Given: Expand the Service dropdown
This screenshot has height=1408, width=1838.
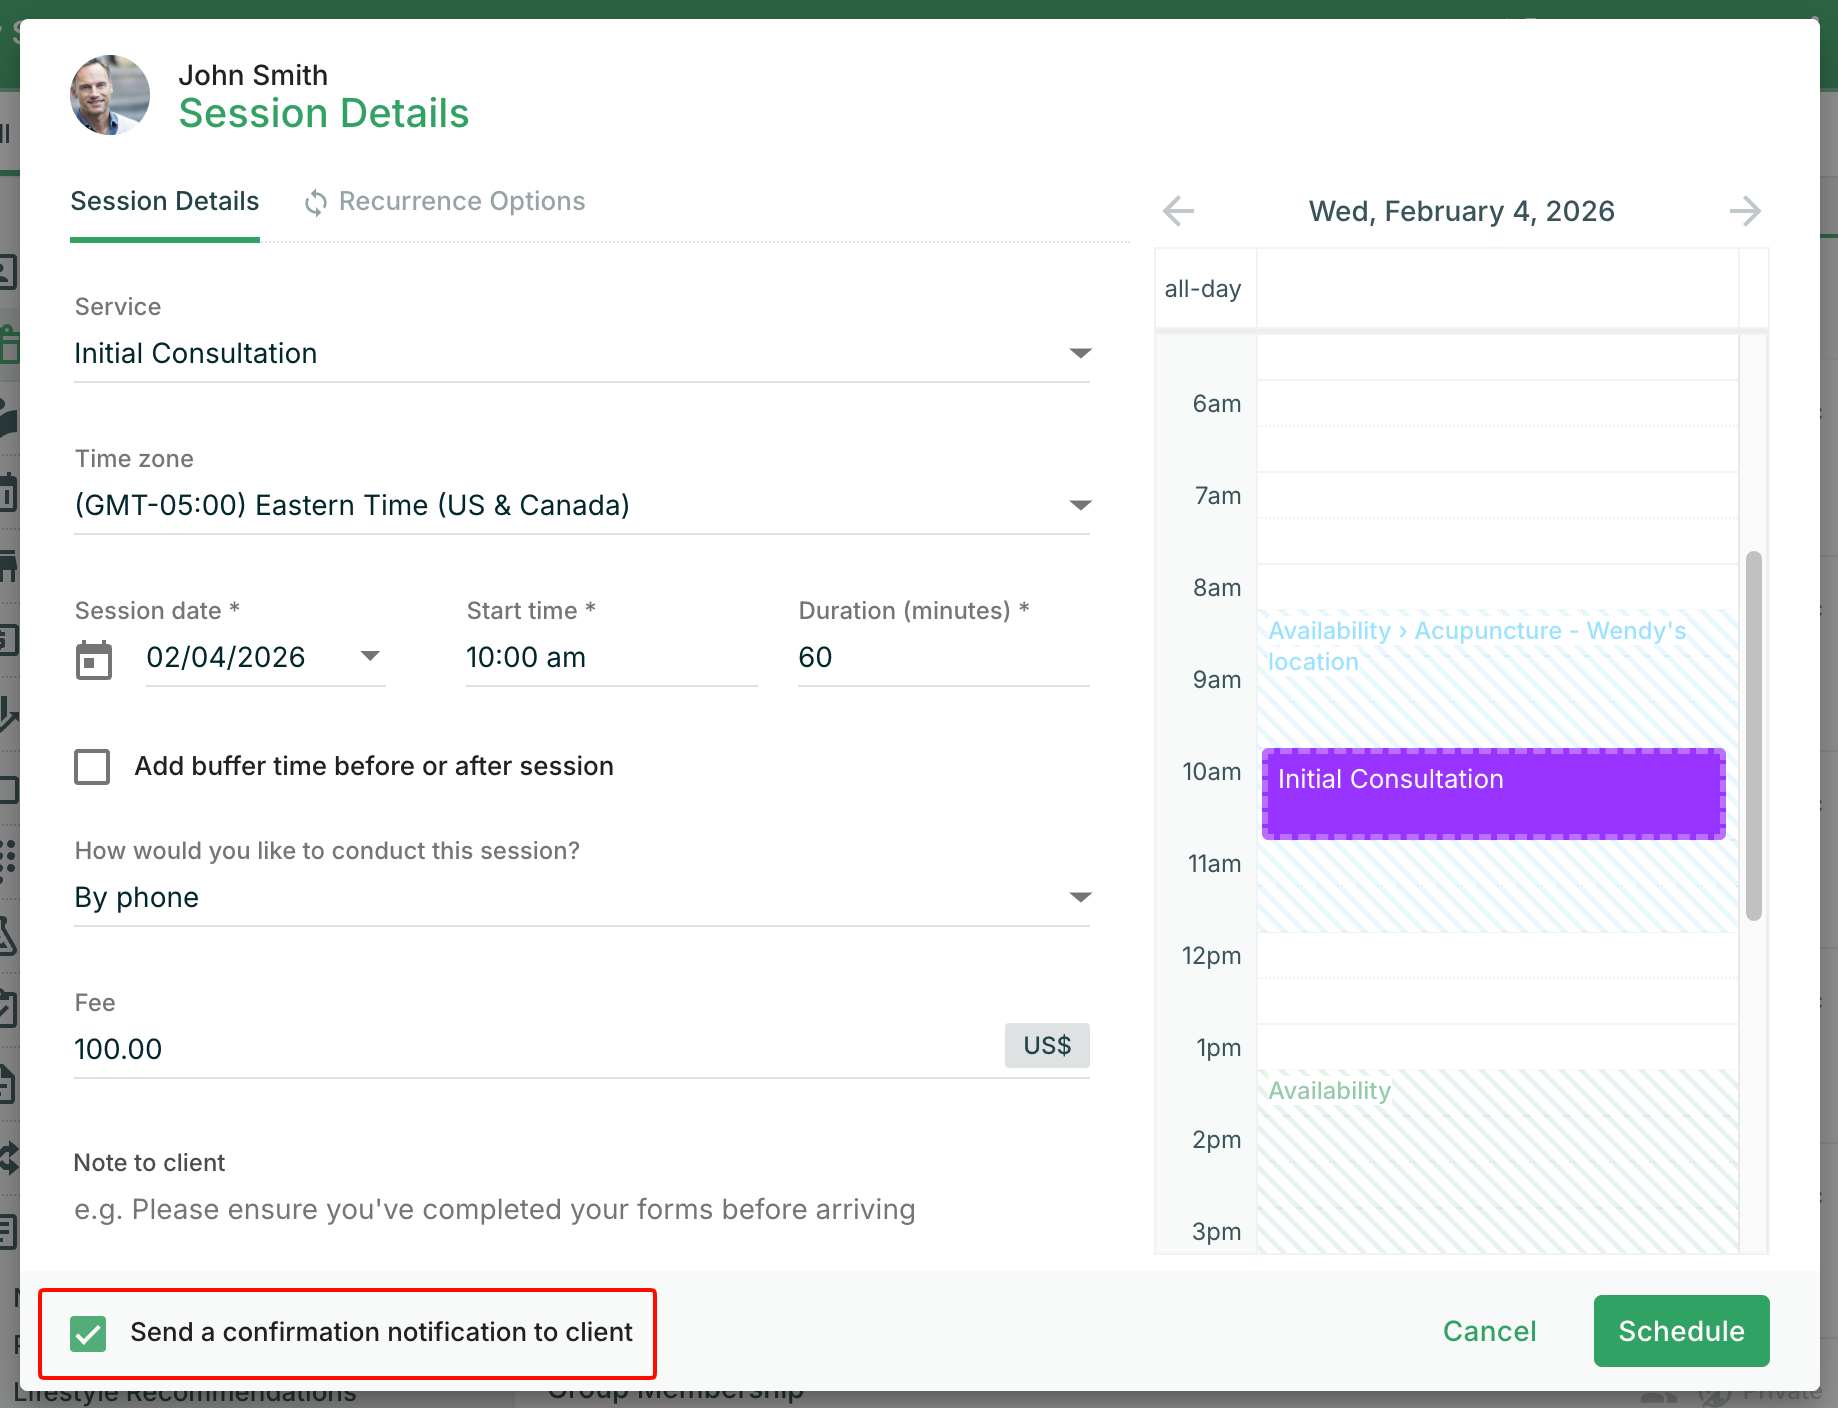Looking at the screenshot, I should [1079, 354].
